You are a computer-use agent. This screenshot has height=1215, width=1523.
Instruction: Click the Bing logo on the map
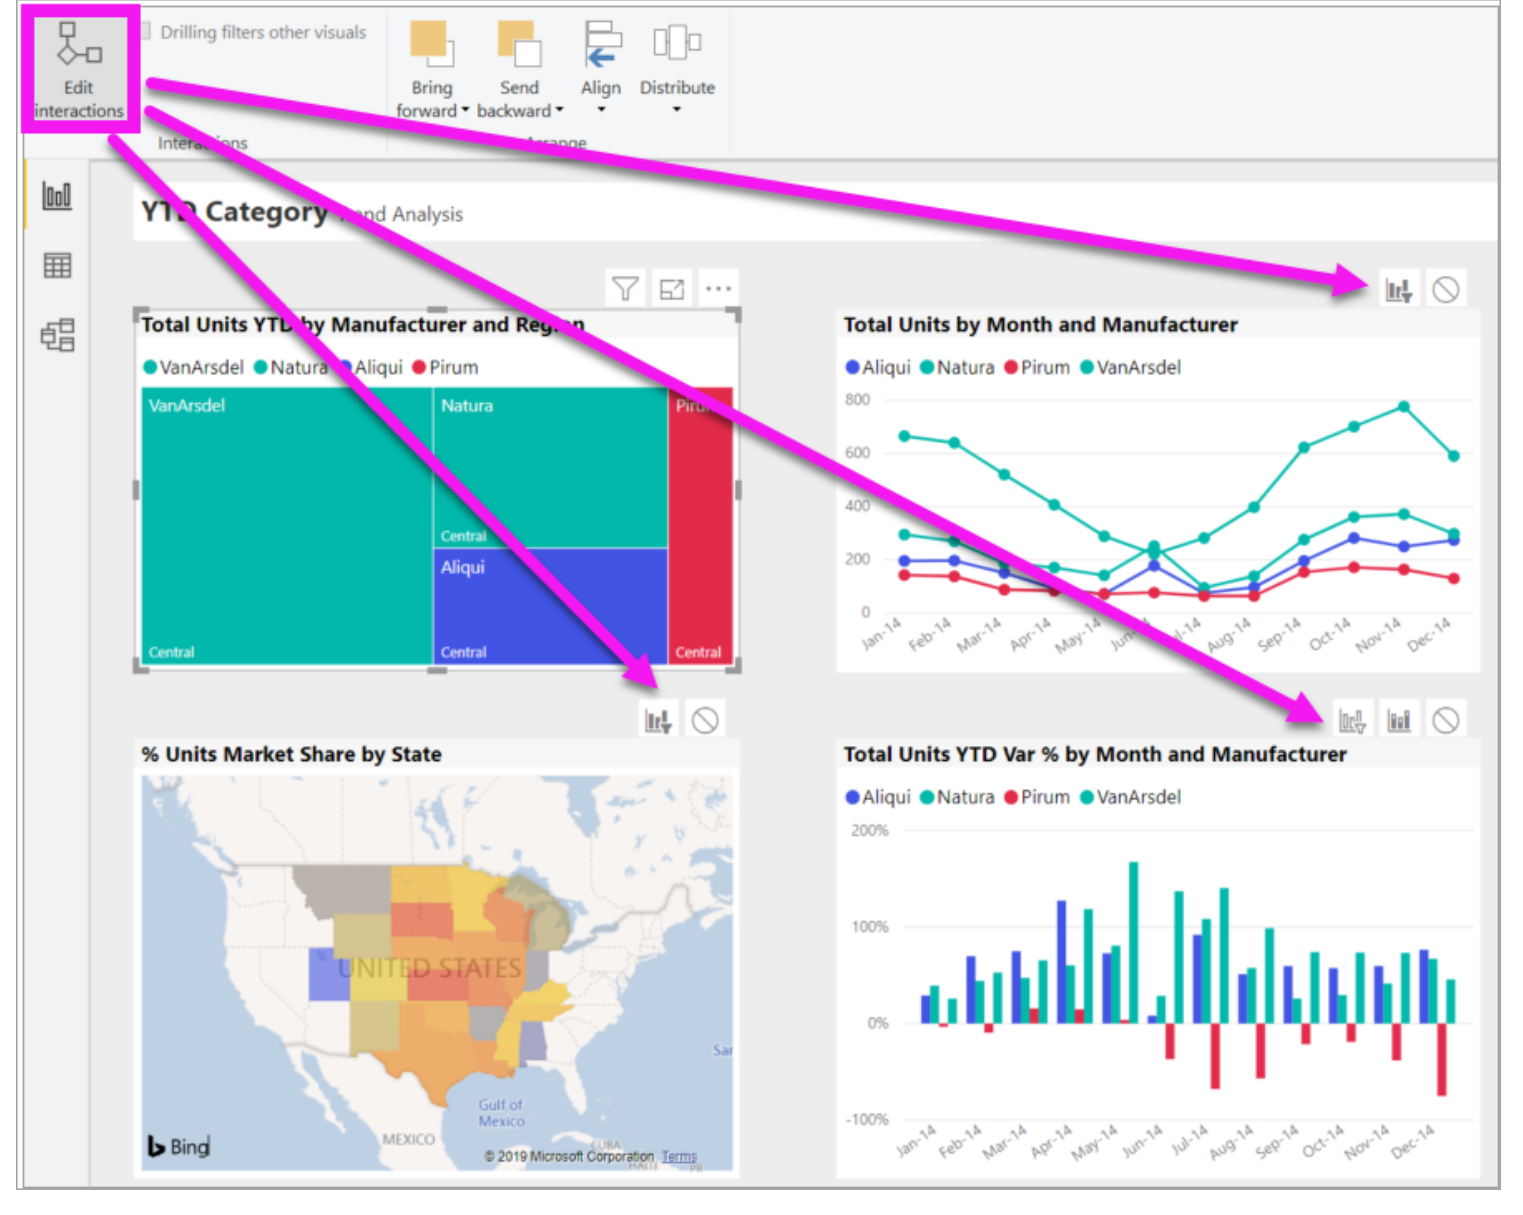[178, 1147]
